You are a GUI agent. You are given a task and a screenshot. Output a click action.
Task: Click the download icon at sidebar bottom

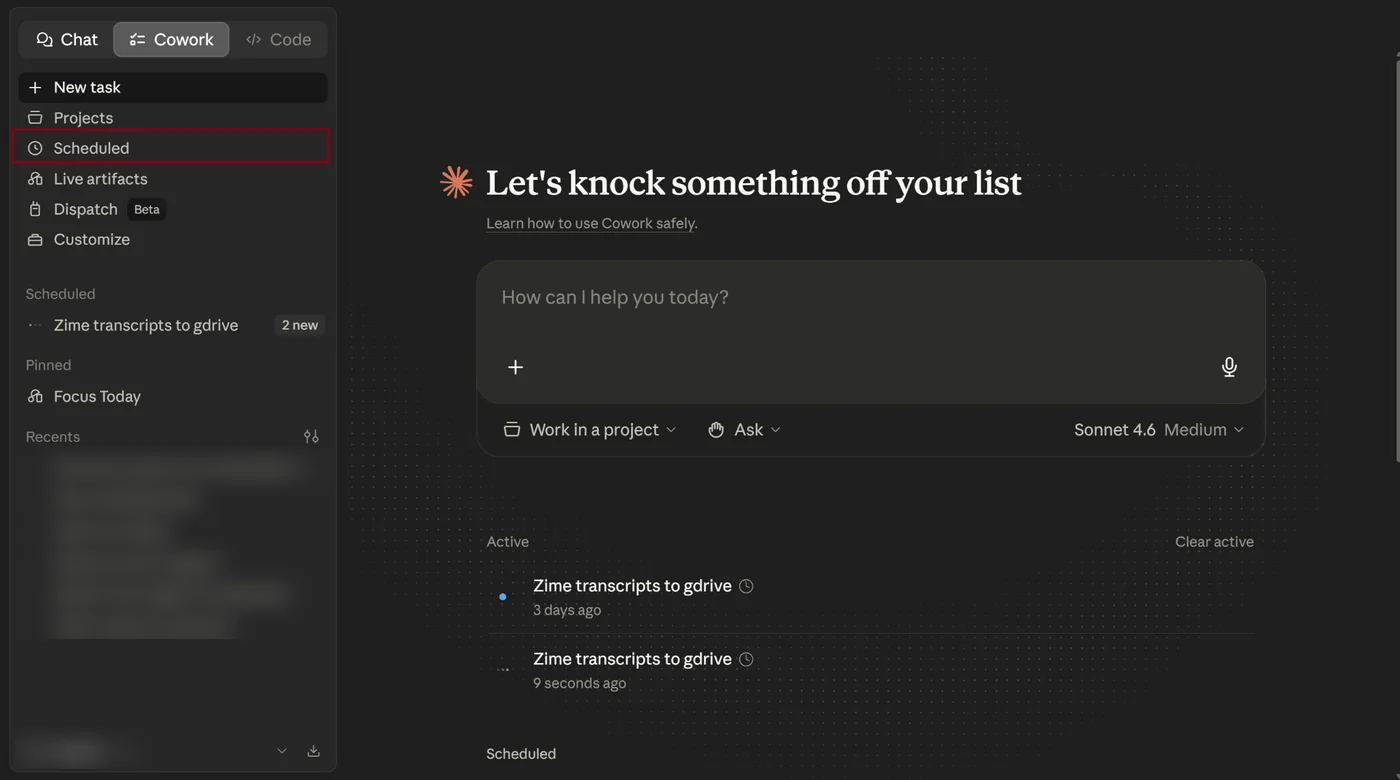[313, 751]
